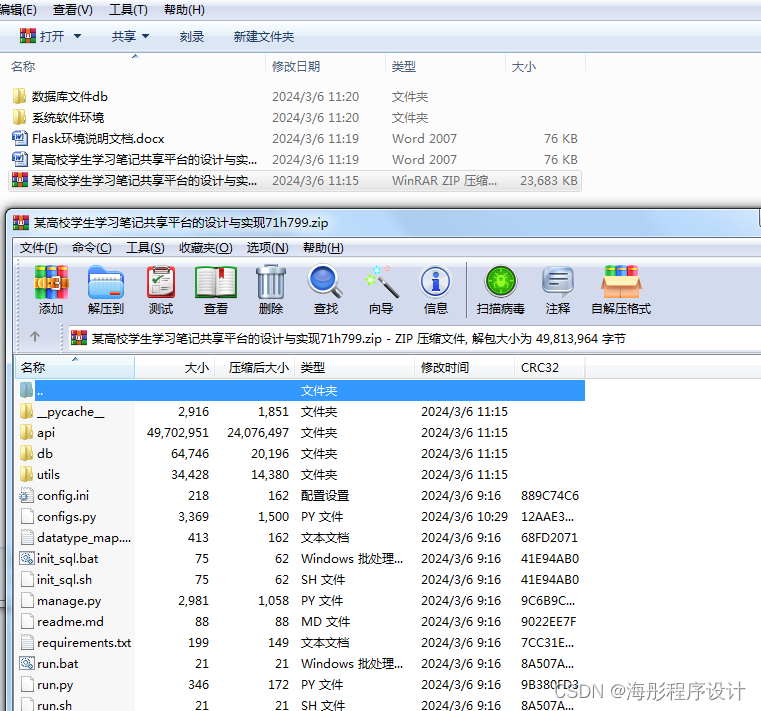The width and height of the screenshot is (761, 711).
Task: Click the db folder icon in the archive
Action: click(26, 453)
